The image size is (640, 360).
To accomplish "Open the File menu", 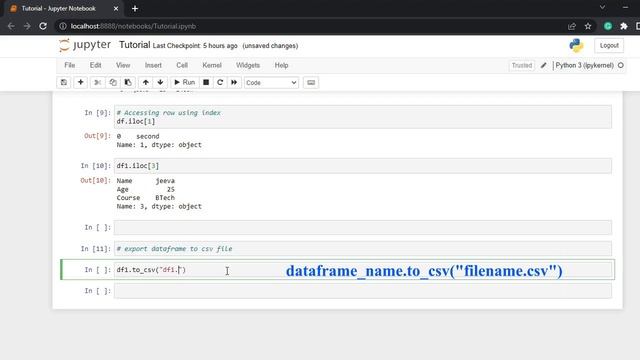I will tap(69, 65).
